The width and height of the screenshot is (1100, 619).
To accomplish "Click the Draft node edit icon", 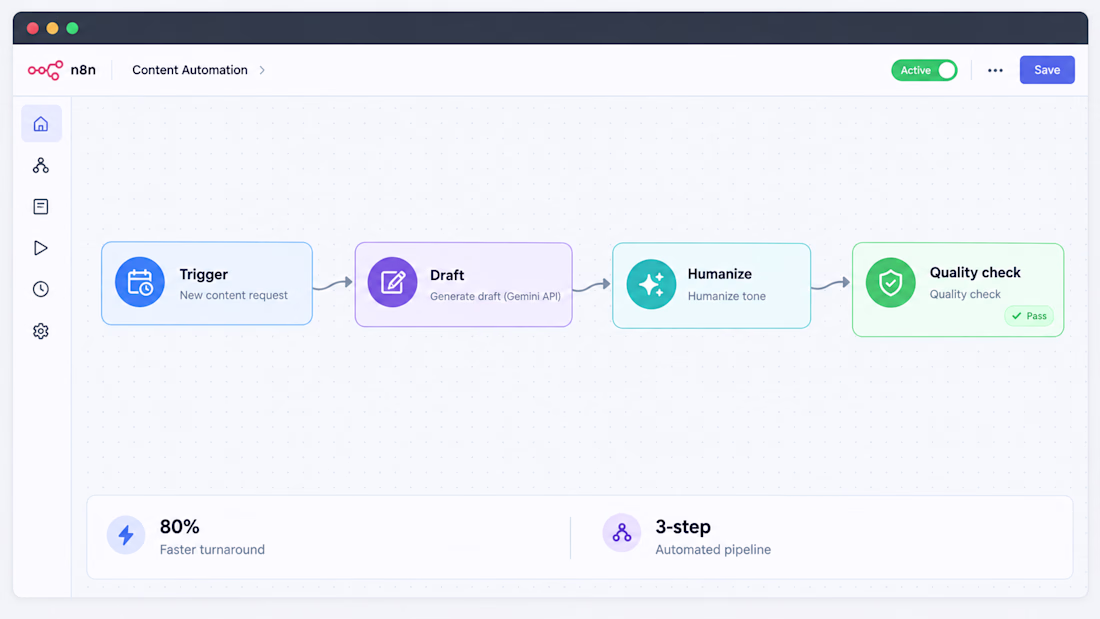I will [392, 282].
